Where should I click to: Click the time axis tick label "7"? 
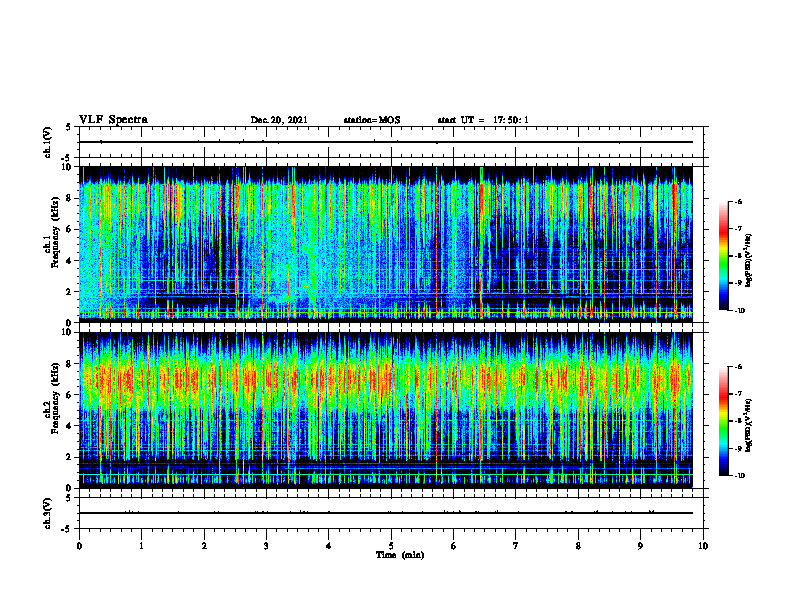click(516, 546)
